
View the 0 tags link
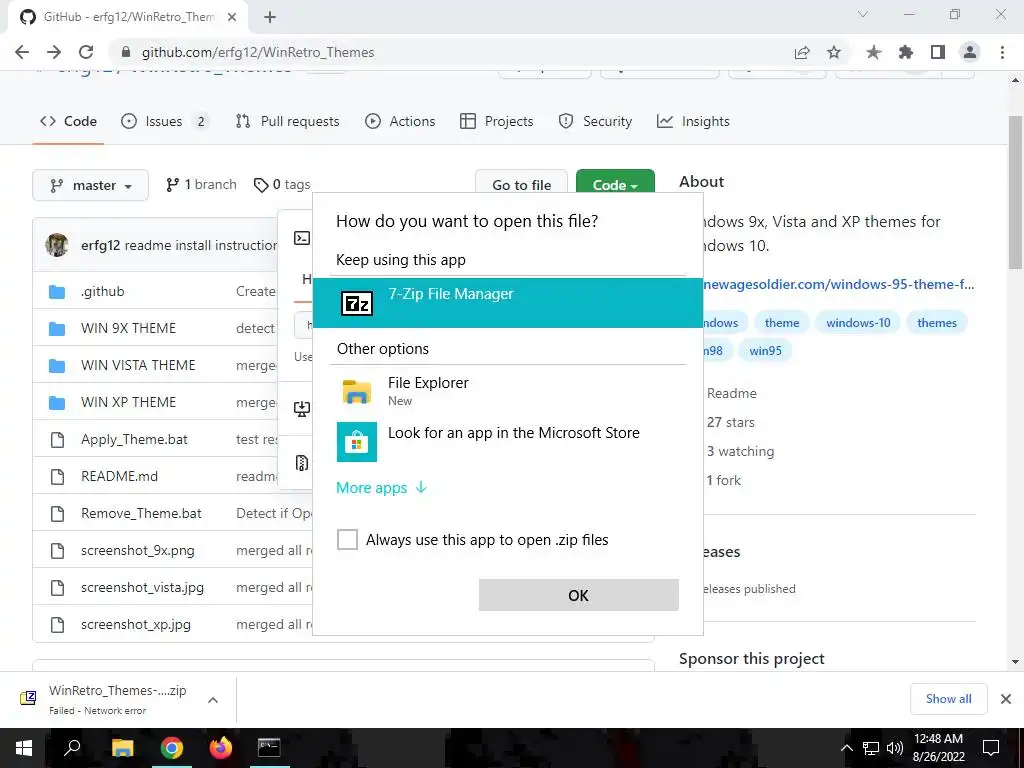[282, 185]
